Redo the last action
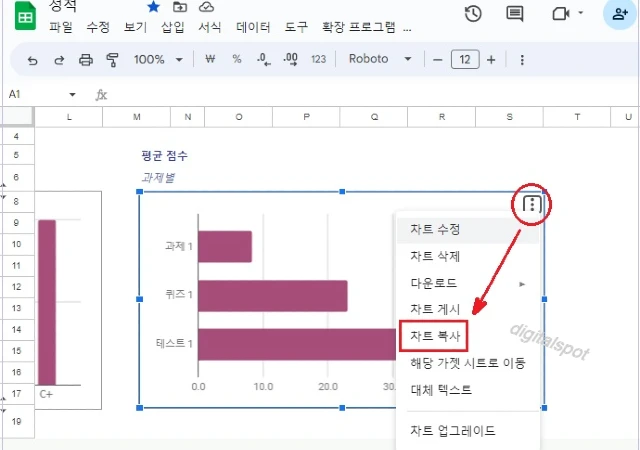Screen dimensions: 640x450 59,60
